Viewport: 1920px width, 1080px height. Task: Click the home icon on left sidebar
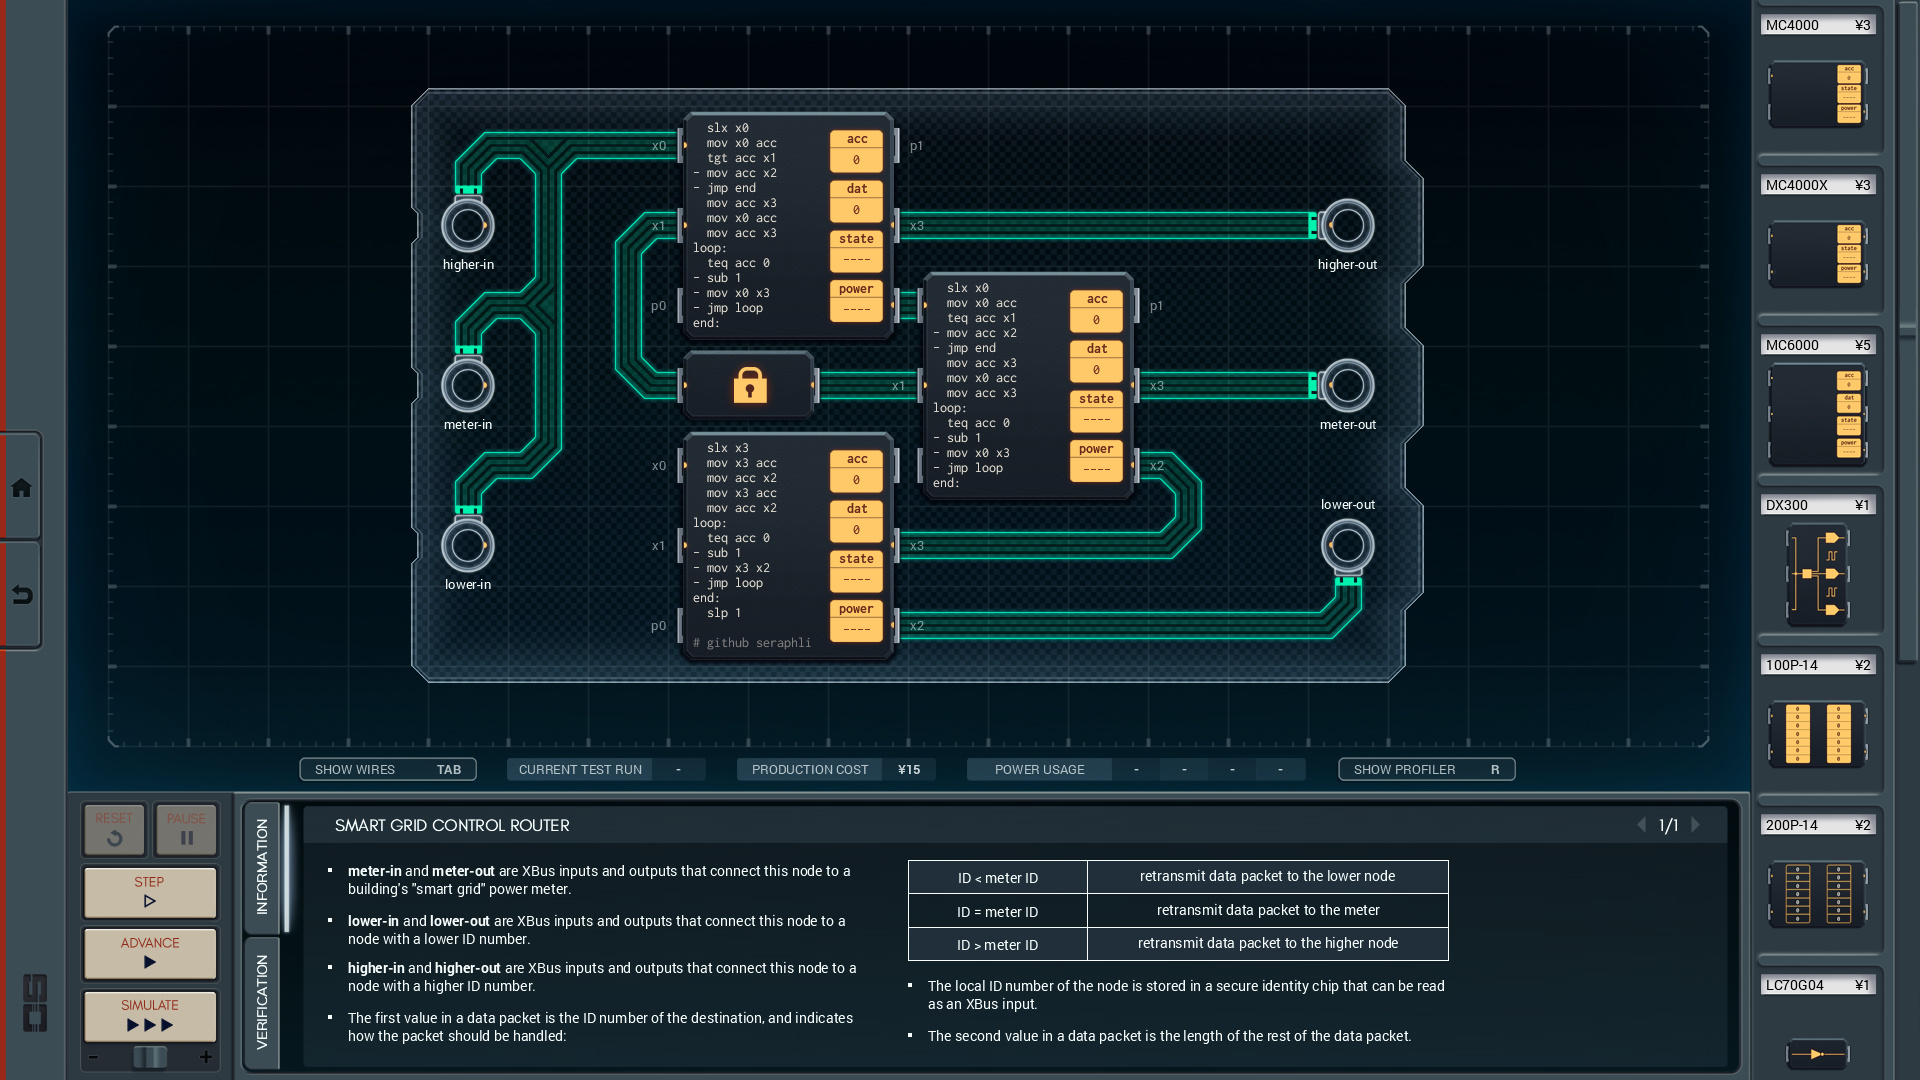pyautogui.click(x=21, y=488)
